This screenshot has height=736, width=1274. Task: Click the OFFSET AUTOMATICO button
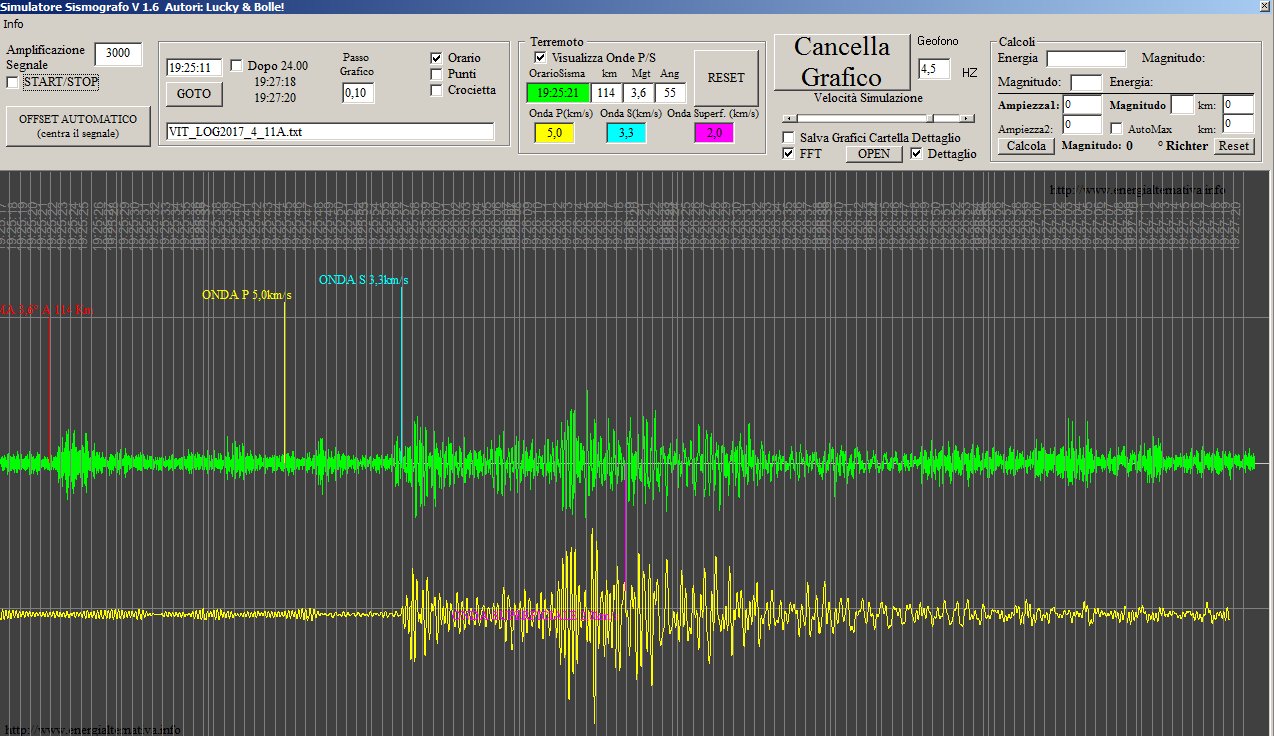point(78,126)
